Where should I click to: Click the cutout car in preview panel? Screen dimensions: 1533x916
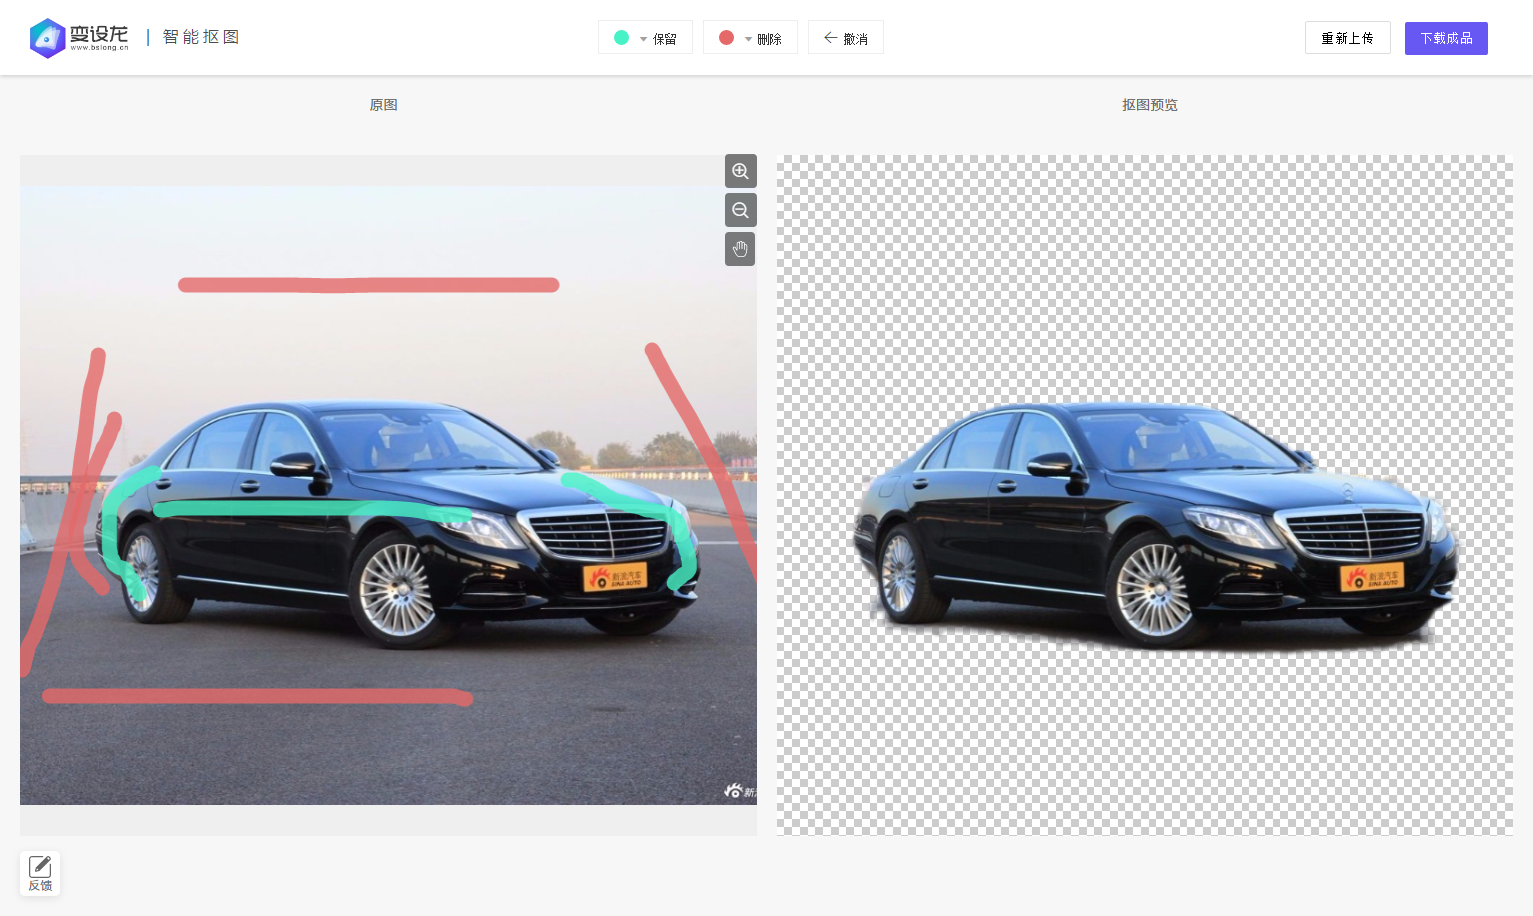point(1155,527)
